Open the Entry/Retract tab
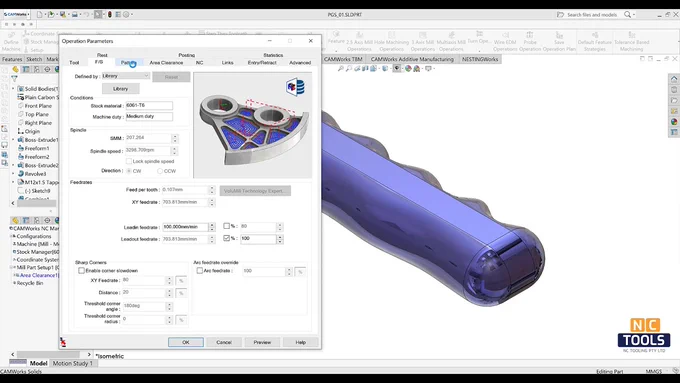The height and width of the screenshot is (383, 680). pos(262,62)
